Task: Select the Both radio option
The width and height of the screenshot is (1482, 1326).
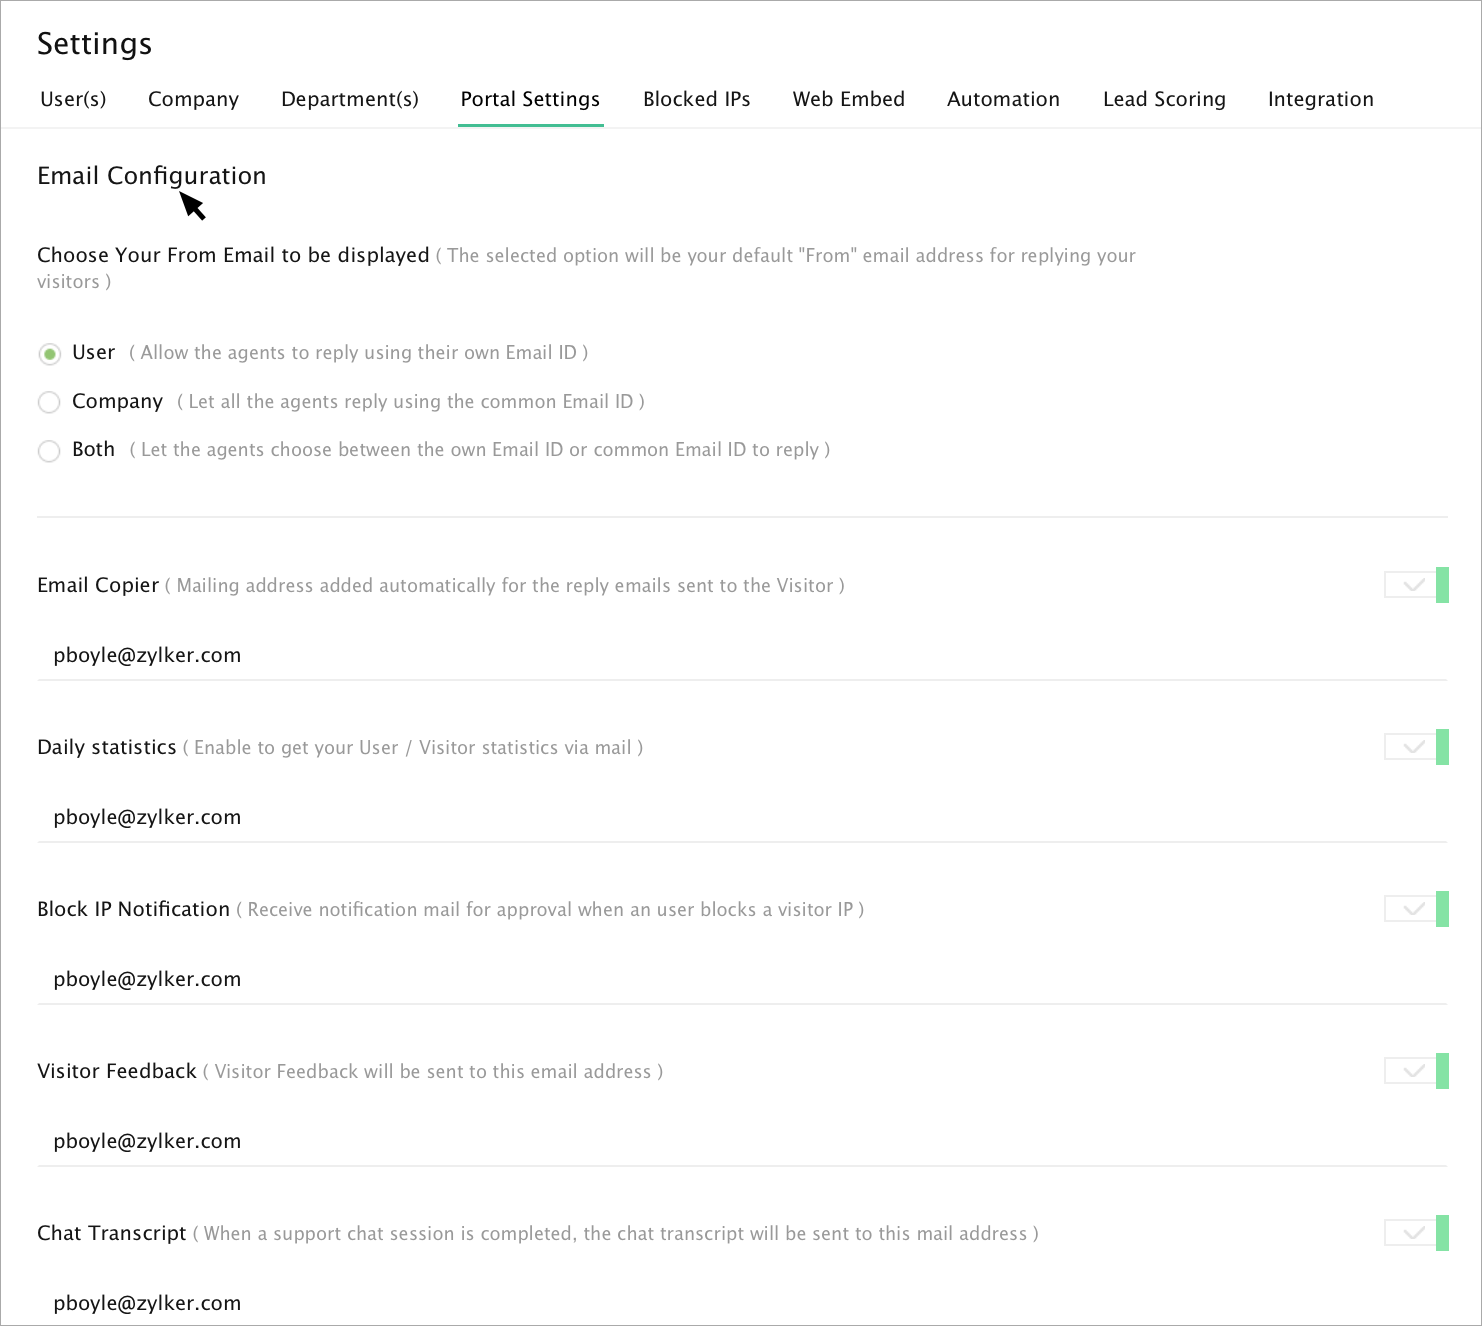Action: tap(49, 451)
